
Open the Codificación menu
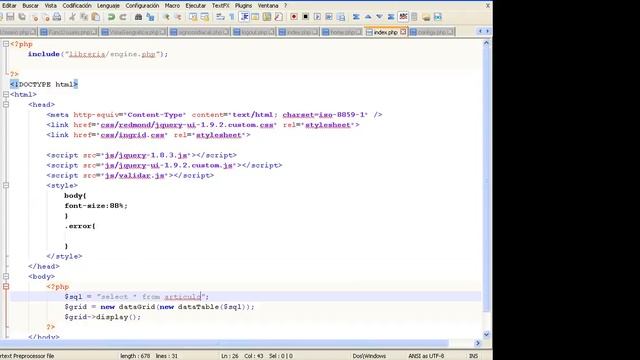77,5
